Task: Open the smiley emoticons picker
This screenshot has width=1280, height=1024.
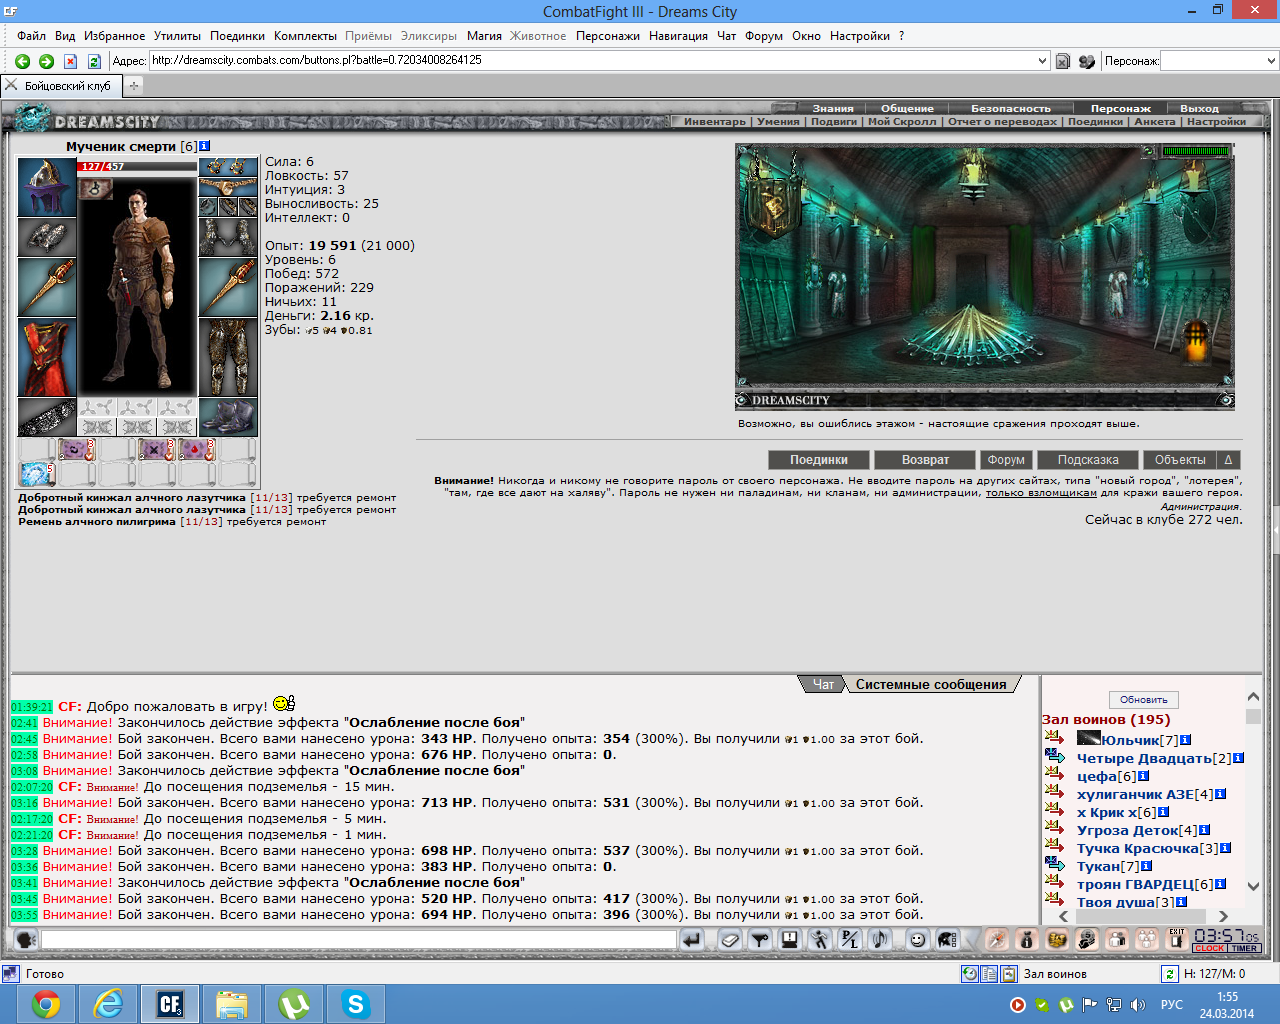Action: point(917,939)
